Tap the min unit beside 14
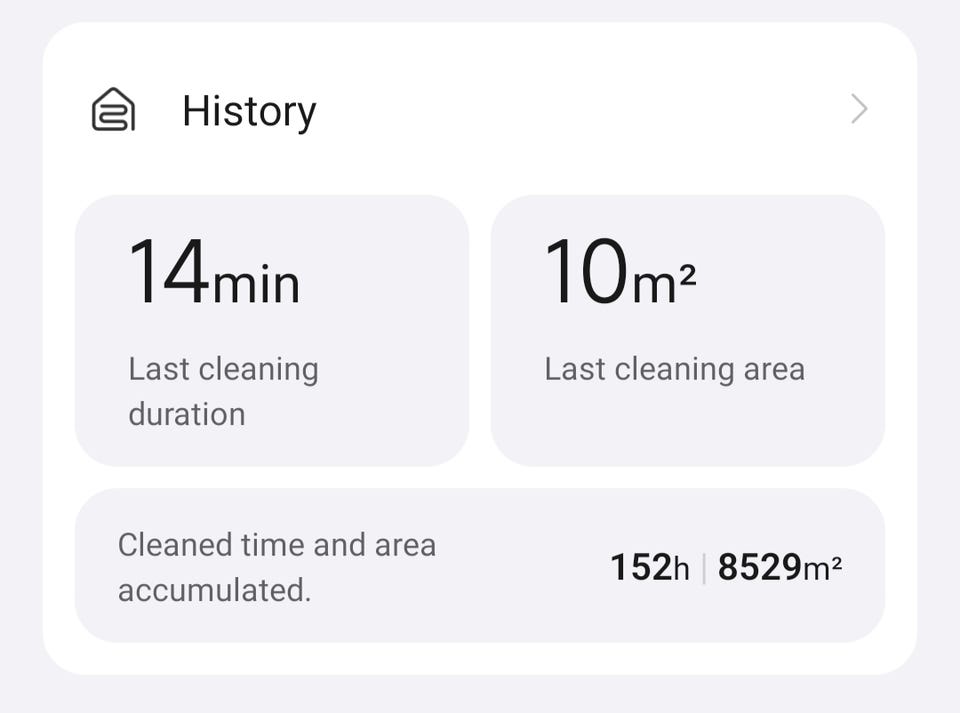This screenshot has height=713, width=960. [x=256, y=282]
